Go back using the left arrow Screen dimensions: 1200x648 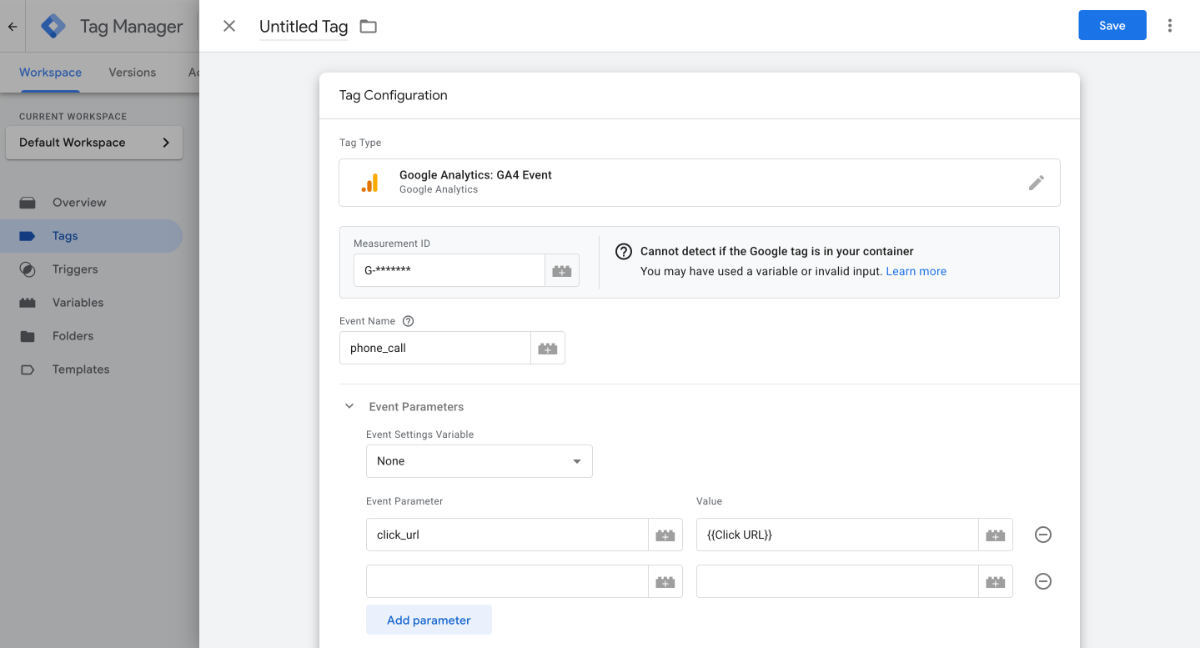(x=12, y=27)
